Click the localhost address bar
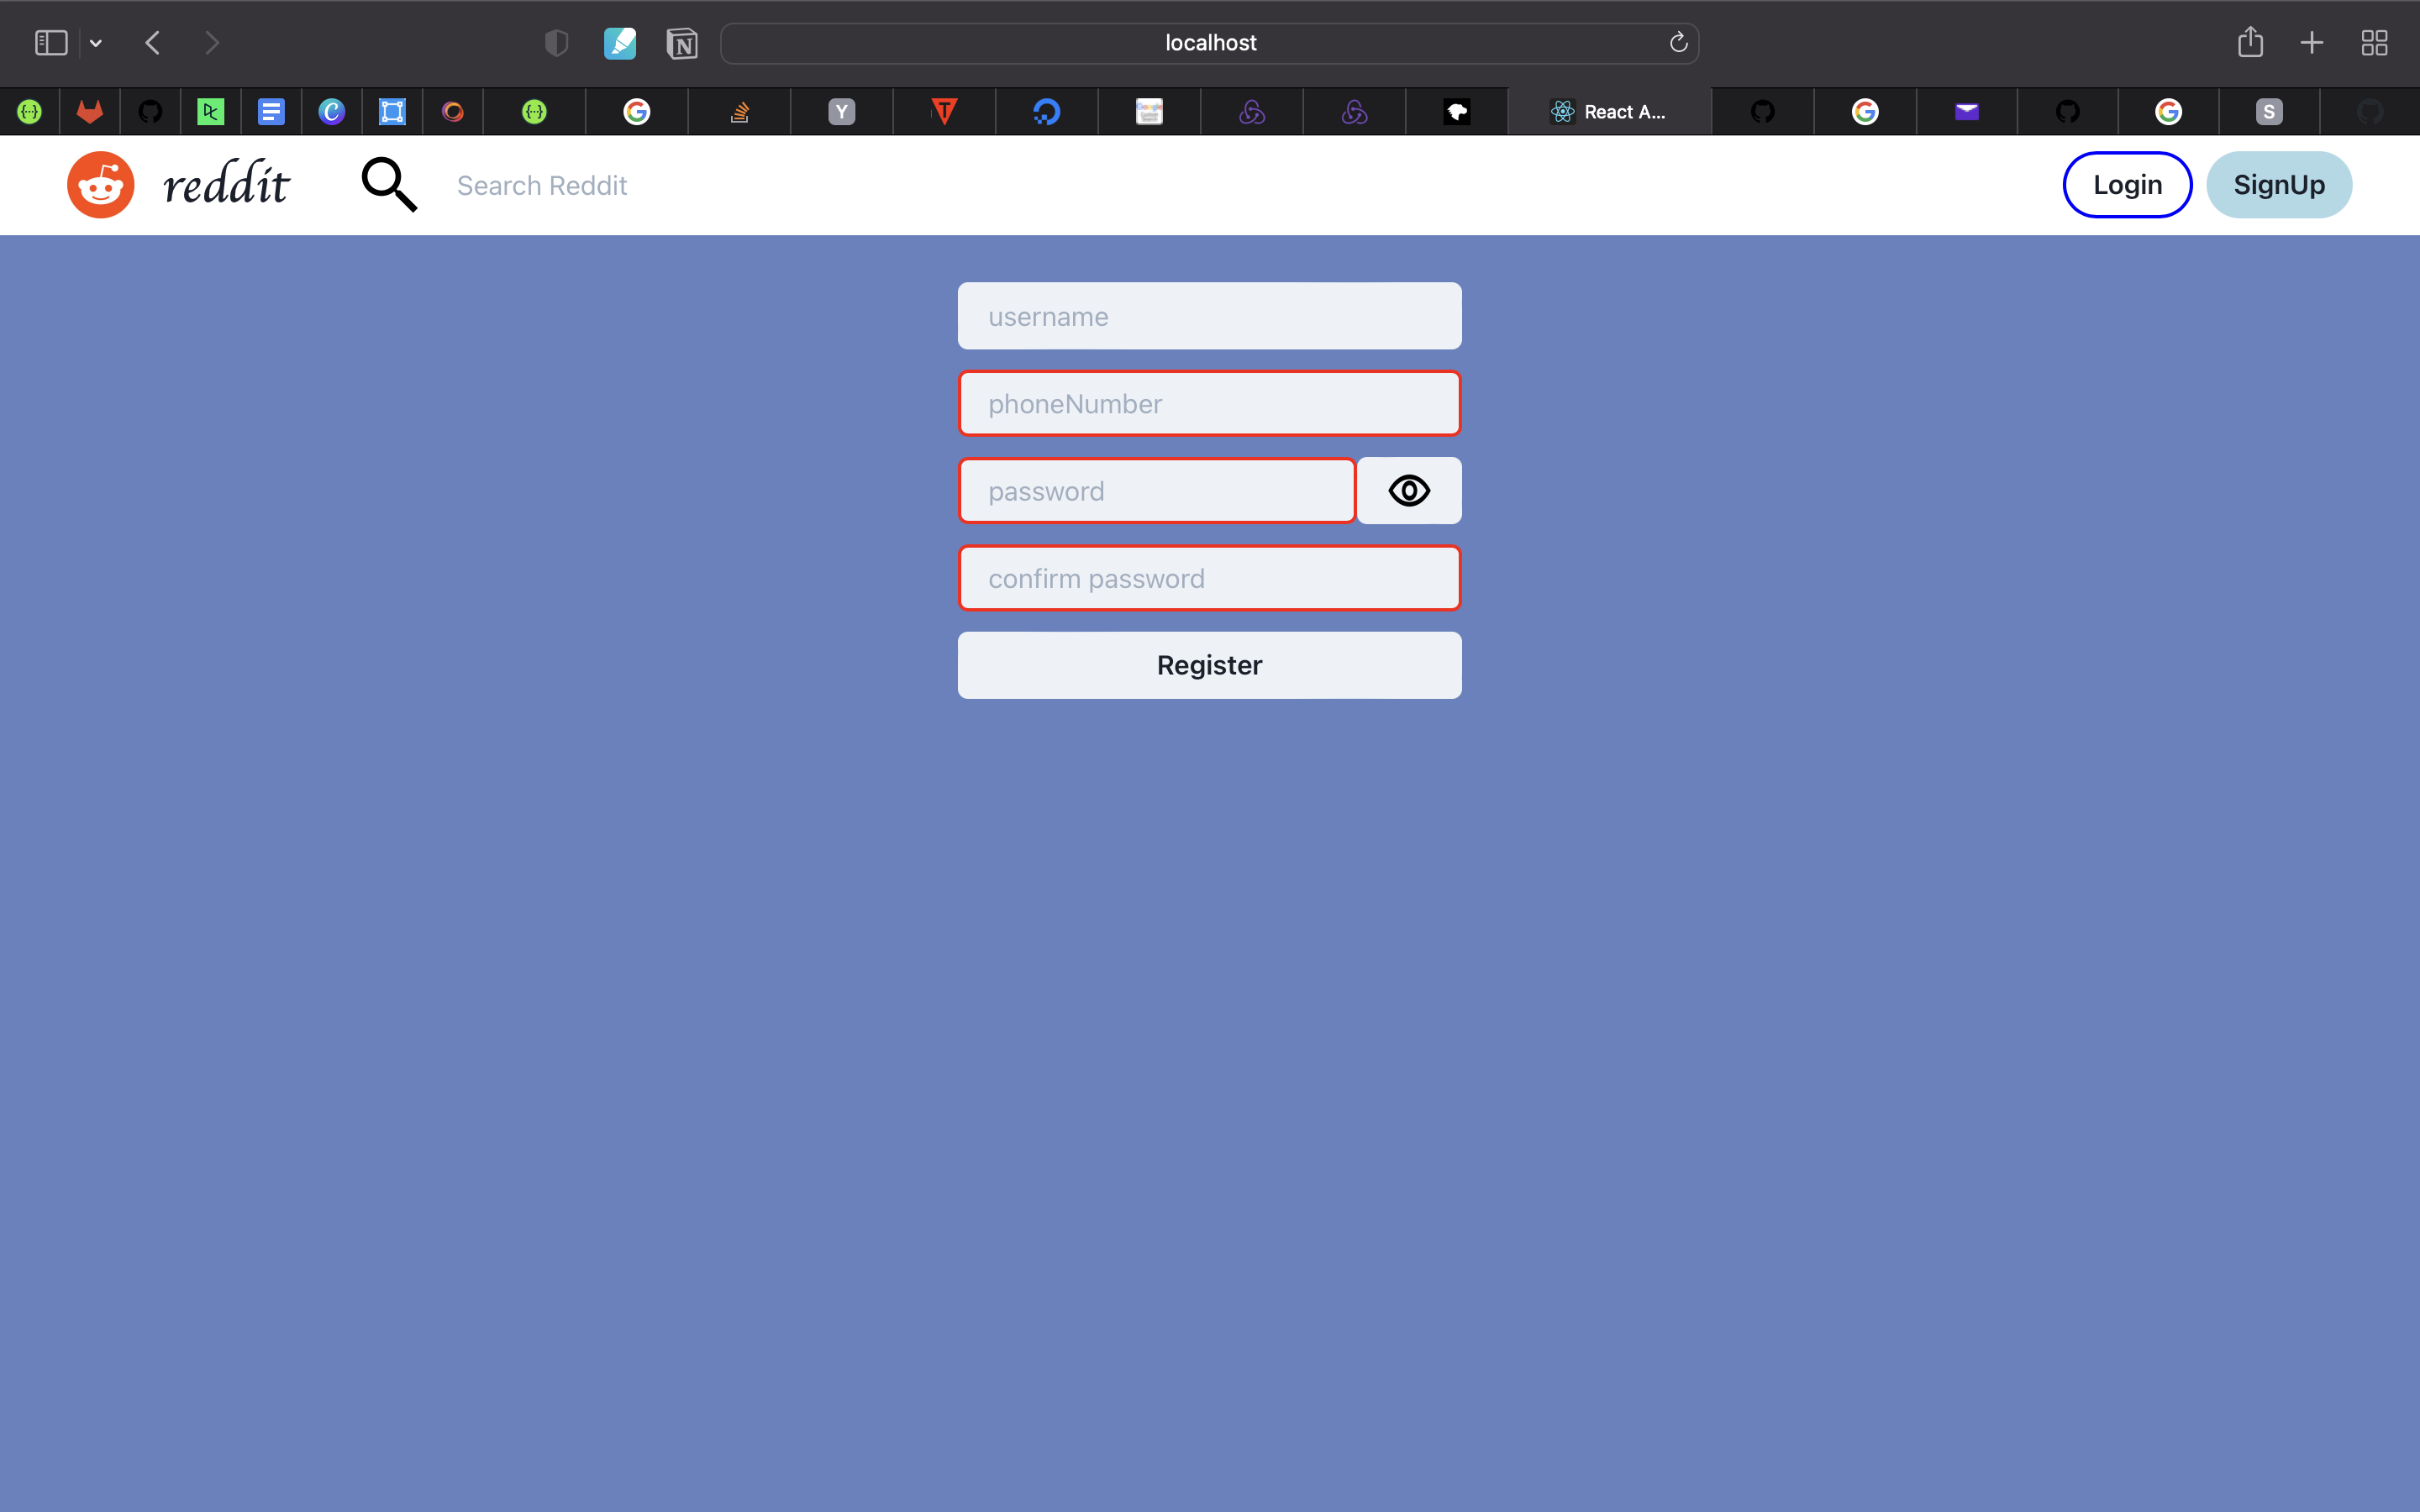Image resolution: width=2420 pixels, height=1512 pixels. (1209, 43)
